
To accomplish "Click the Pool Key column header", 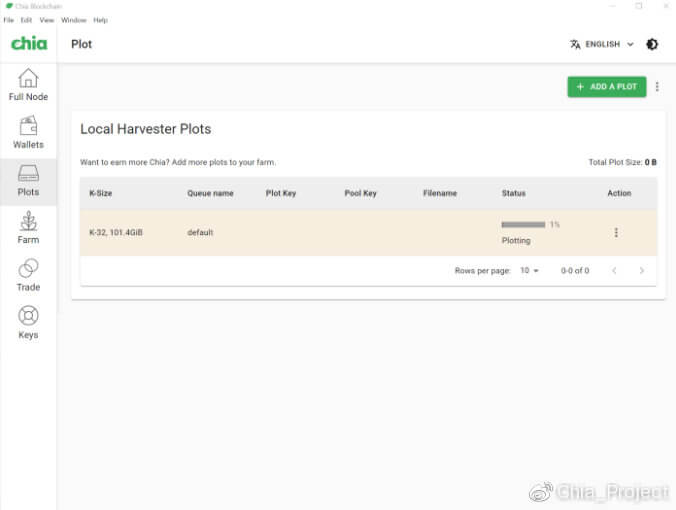I will pos(360,193).
